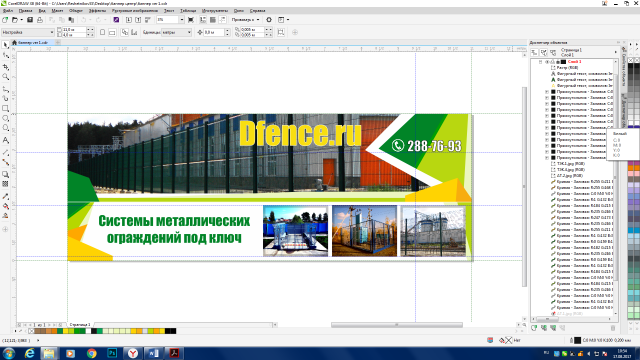Click the Import icon in toolbar
Viewport: 640px width, 360px height.
(129, 20)
